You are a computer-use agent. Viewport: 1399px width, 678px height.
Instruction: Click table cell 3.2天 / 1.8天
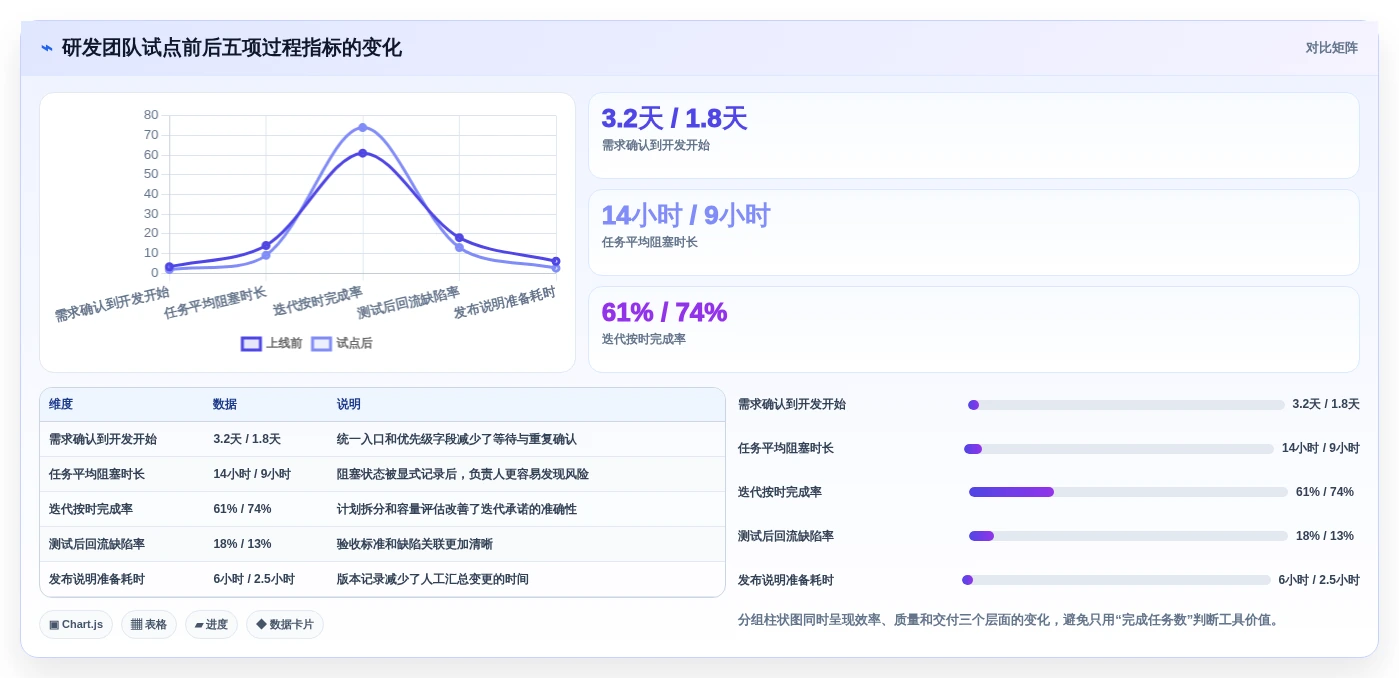[247, 439]
